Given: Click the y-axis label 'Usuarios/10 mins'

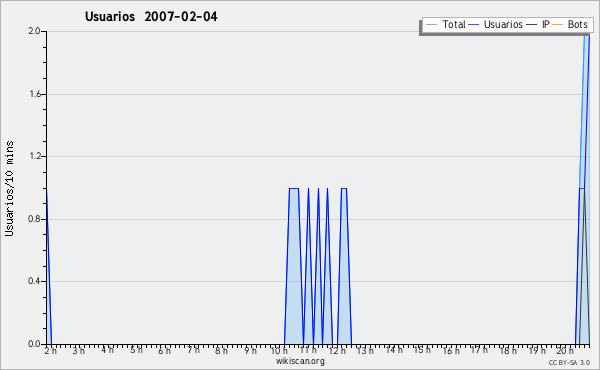Looking at the screenshot, I should coord(9,189).
